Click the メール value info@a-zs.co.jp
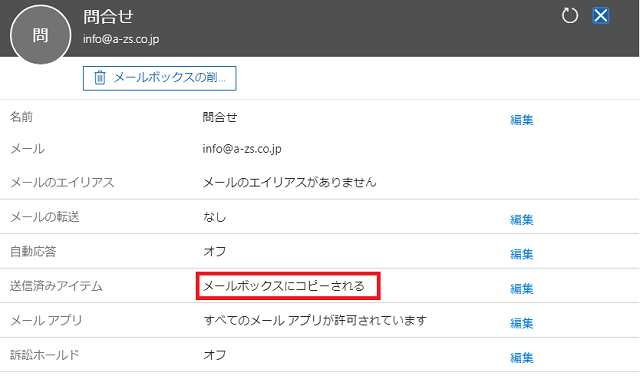Viewport: 640px width, 376px height. 242,149
